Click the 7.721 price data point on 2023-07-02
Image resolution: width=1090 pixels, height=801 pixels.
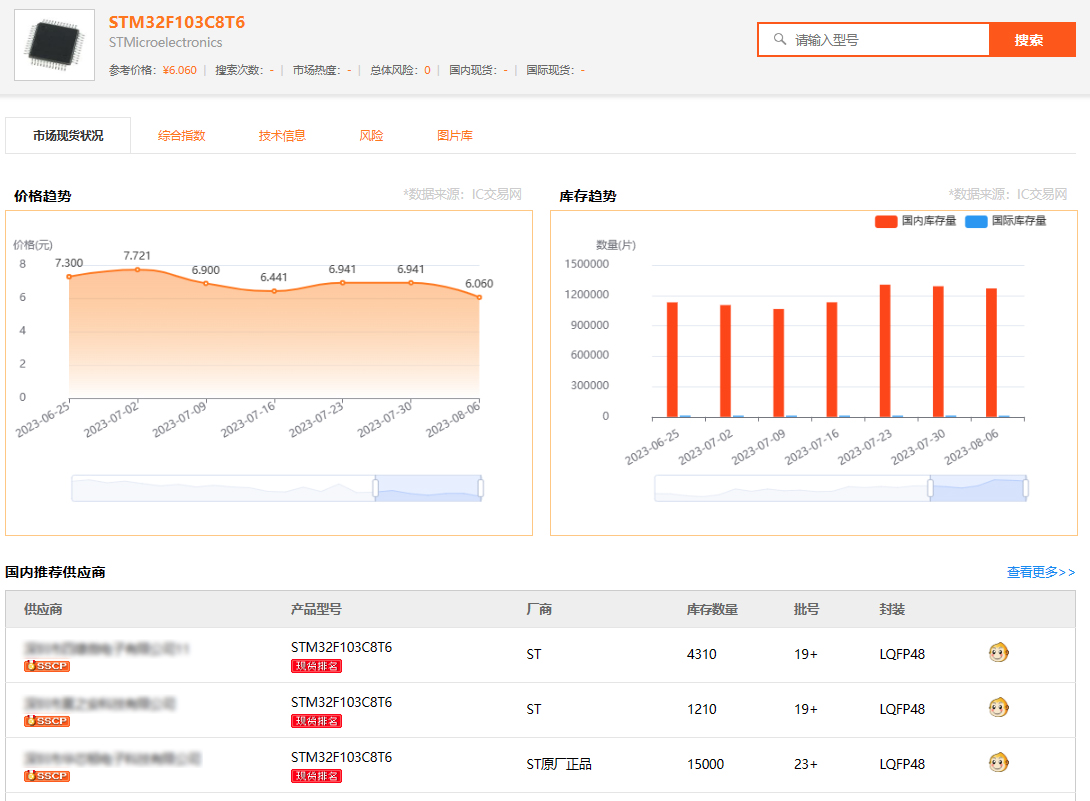[x=138, y=269]
